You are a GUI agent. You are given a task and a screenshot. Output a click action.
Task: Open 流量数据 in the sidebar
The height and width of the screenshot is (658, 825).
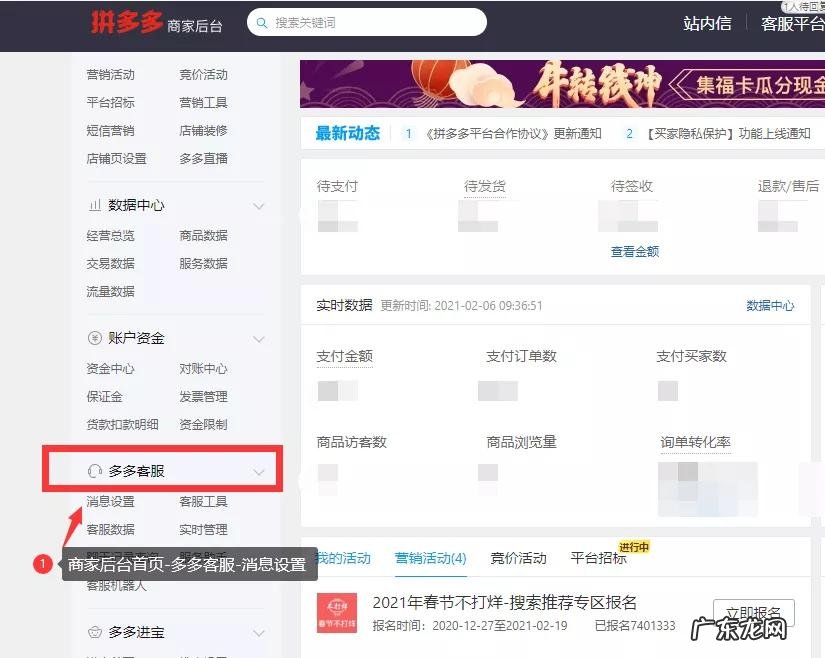pos(112,291)
